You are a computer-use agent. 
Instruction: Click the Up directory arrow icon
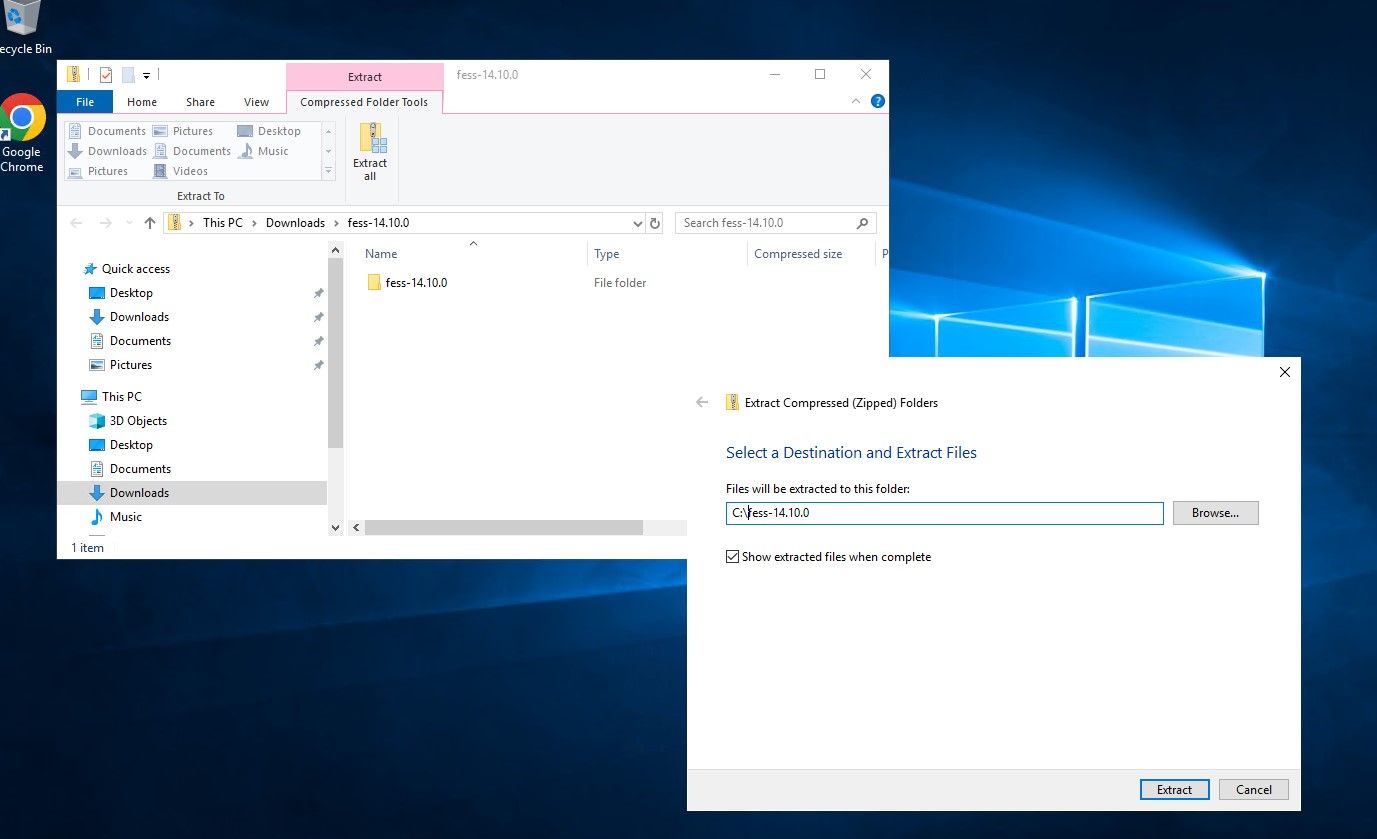(x=150, y=223)
